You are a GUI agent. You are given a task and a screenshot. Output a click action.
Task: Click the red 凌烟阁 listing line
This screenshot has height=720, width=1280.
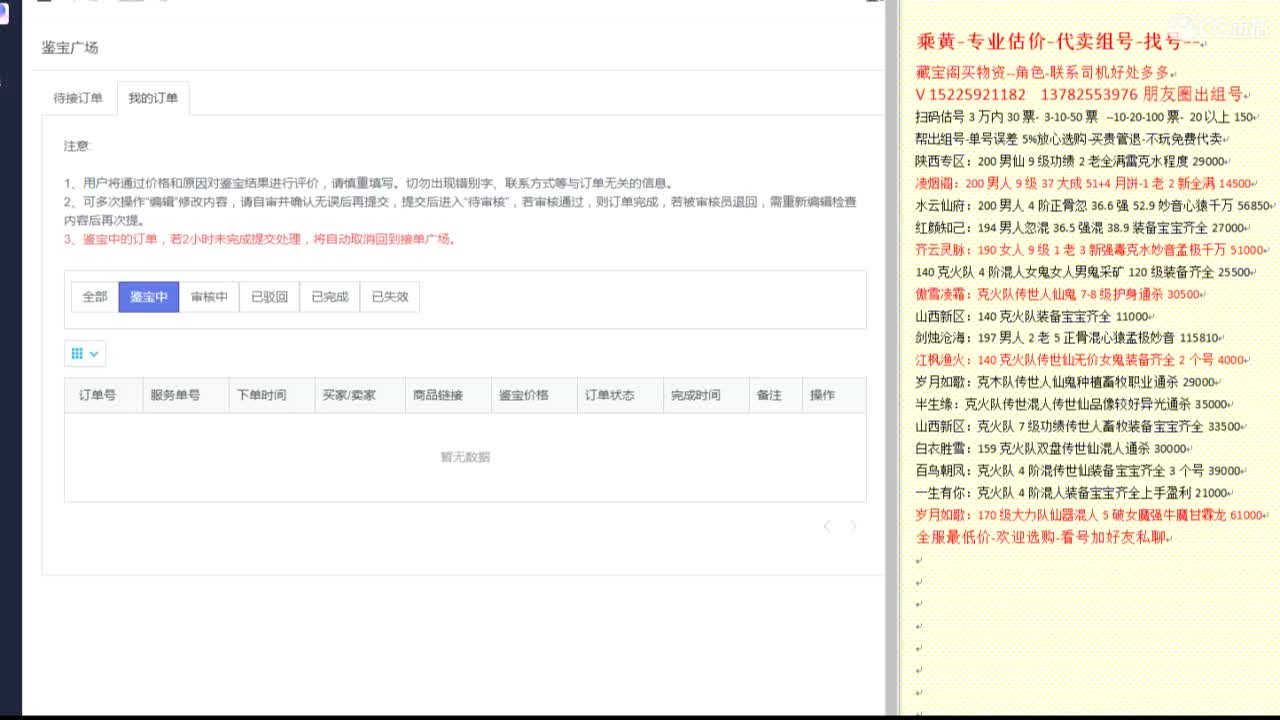coord(1084,183)
